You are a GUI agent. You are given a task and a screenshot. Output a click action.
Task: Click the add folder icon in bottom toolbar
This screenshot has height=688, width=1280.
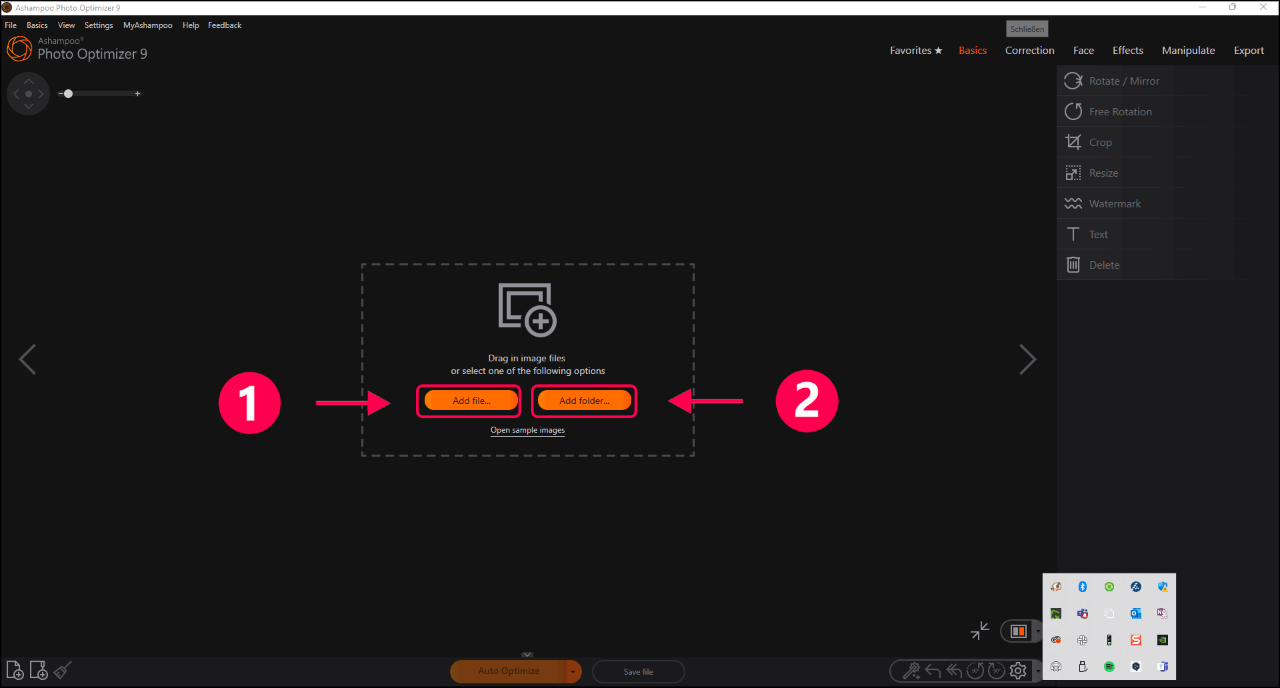coord(39,671)
